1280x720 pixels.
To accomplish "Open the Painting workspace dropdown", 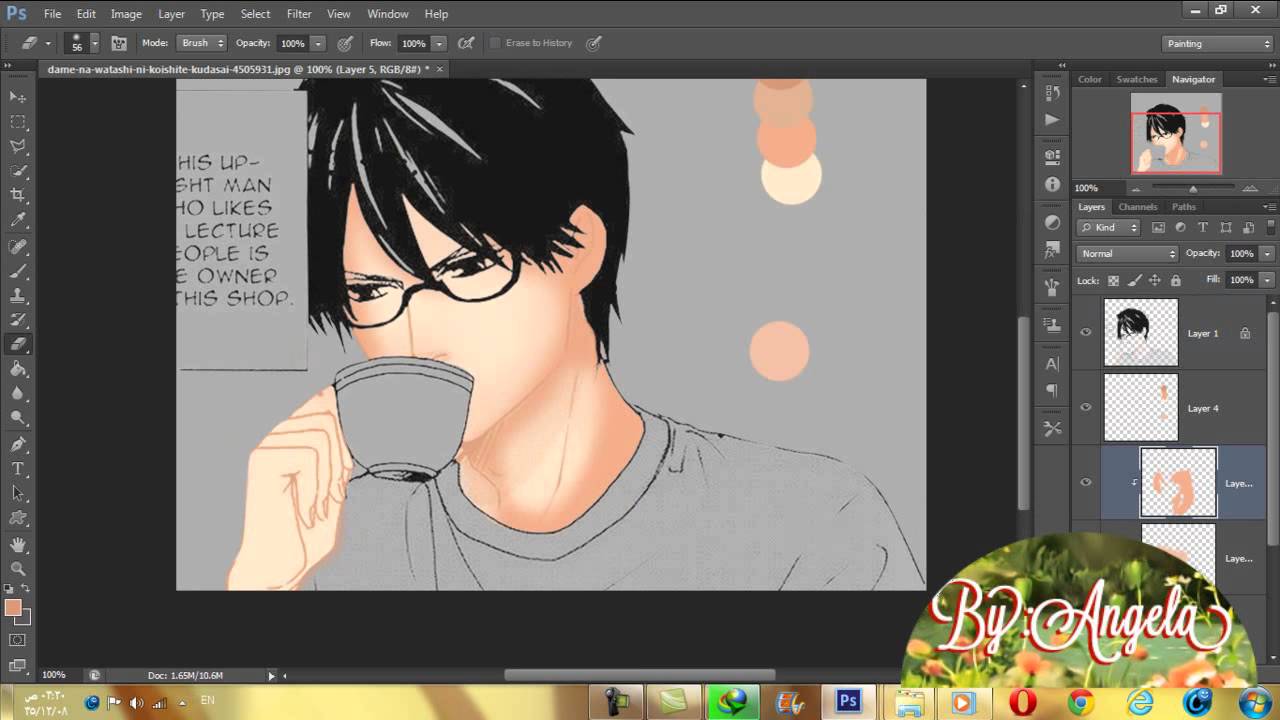I will click(1217, 44).
